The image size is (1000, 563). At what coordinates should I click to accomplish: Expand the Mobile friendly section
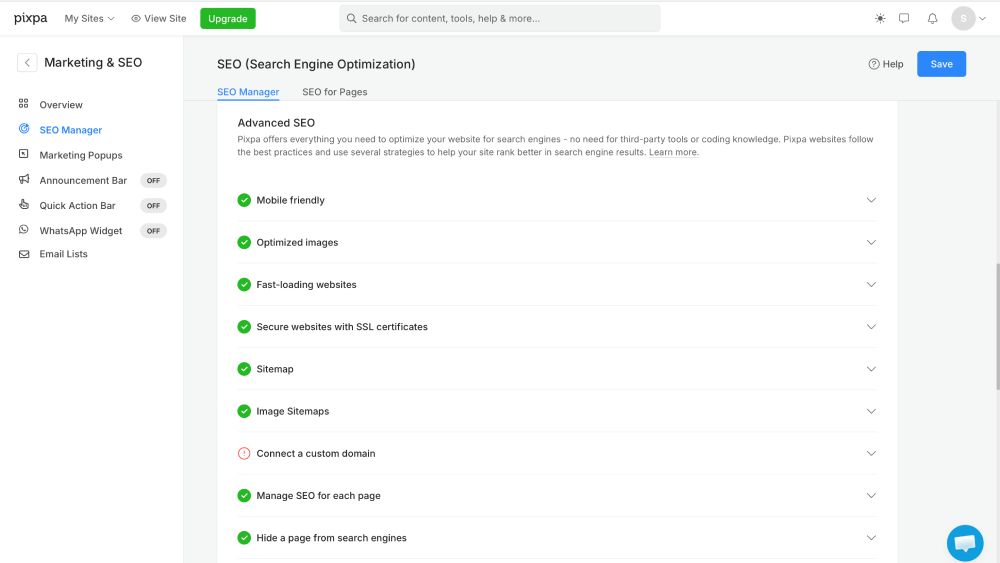click(871, 200)
